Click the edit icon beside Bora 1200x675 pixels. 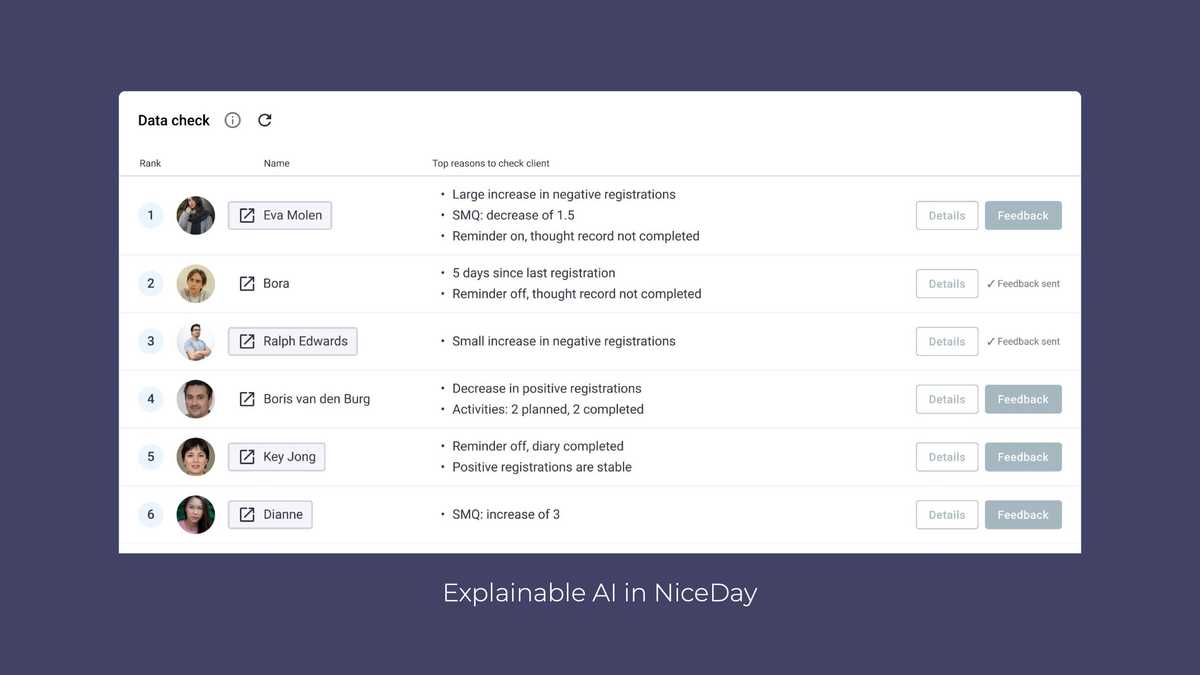246,283
